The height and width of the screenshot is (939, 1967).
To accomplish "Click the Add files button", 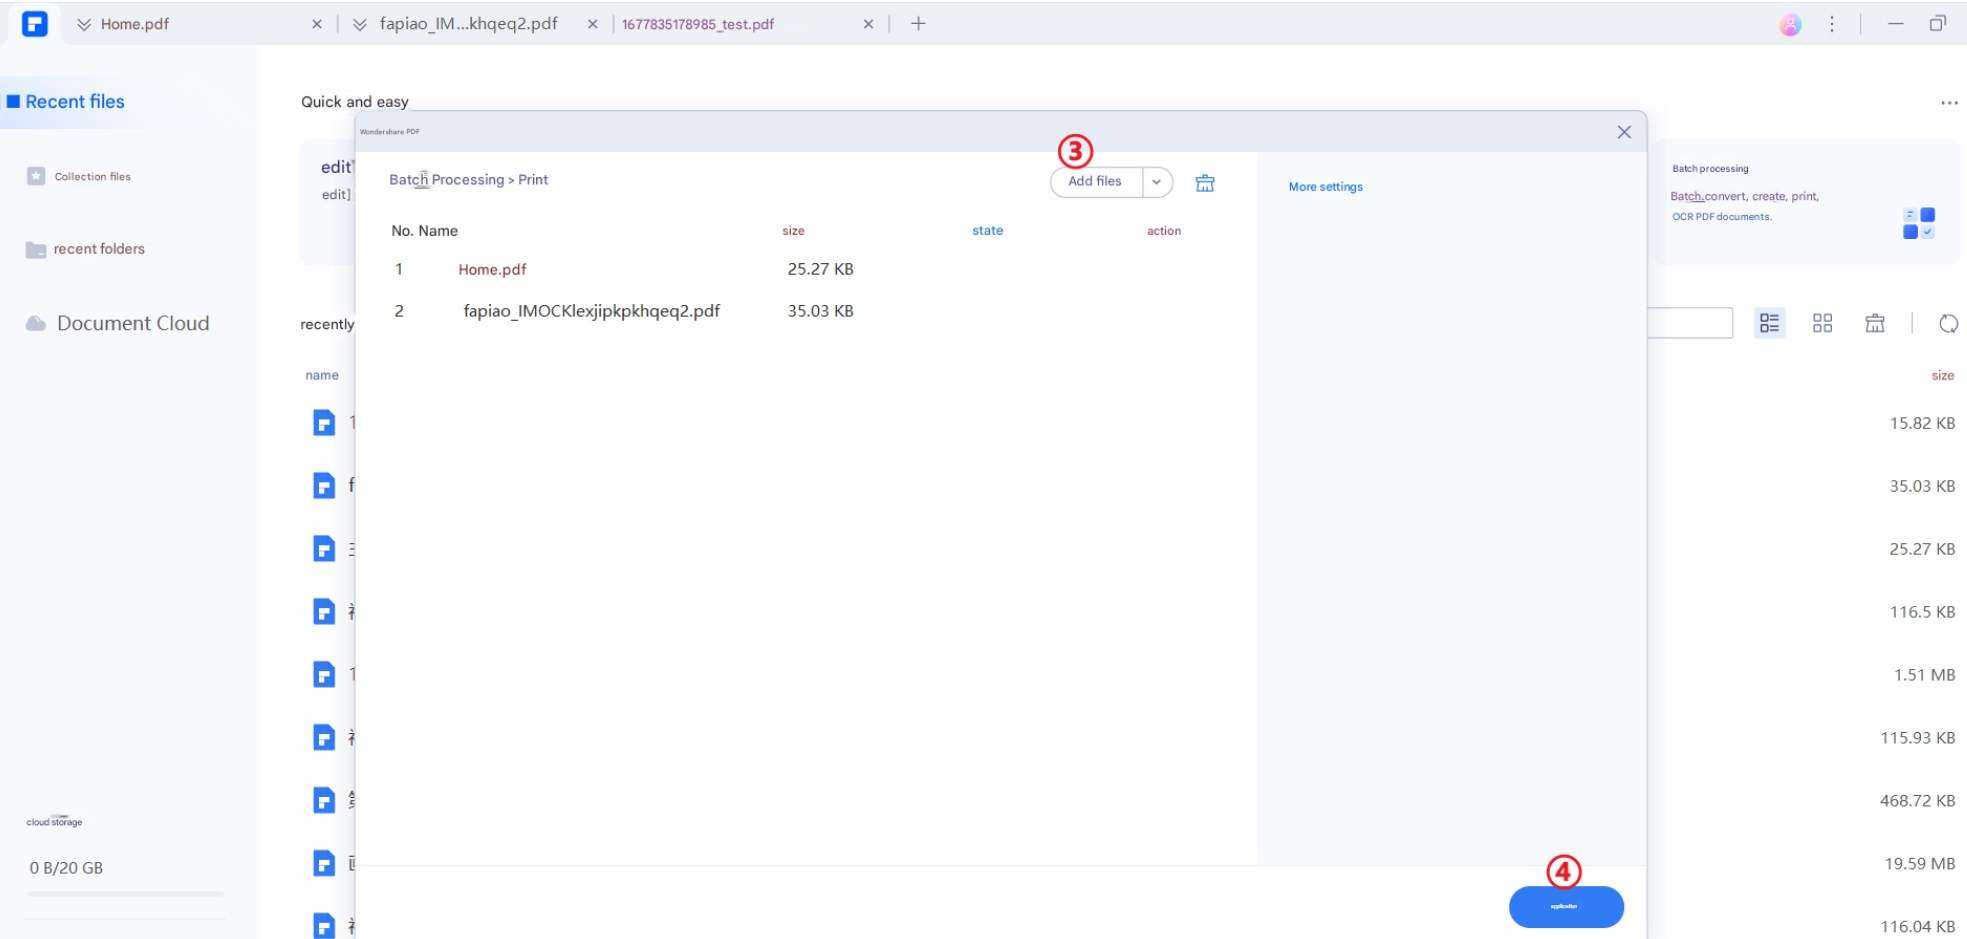I will tap(1095, 182).
